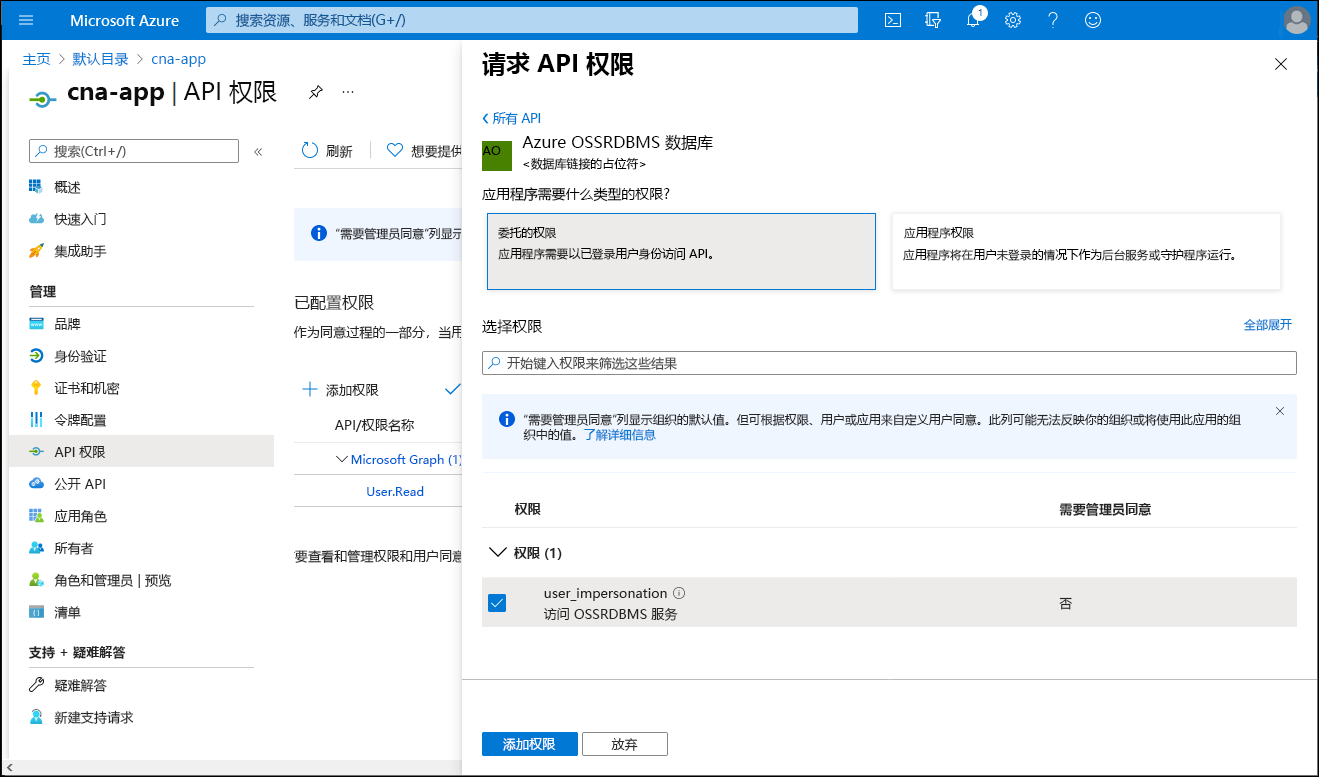Click the 应用角色 icon
Image resolution: width=1319 pixels, height=777 pixels.
[x=36, y=516]
